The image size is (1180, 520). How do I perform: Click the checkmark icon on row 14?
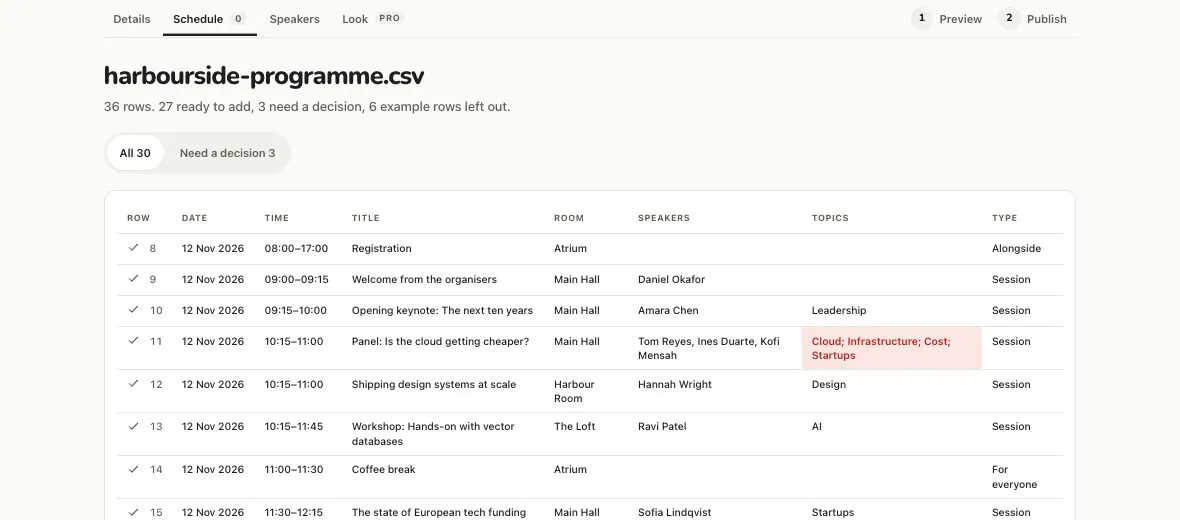[x=133, y=468]
